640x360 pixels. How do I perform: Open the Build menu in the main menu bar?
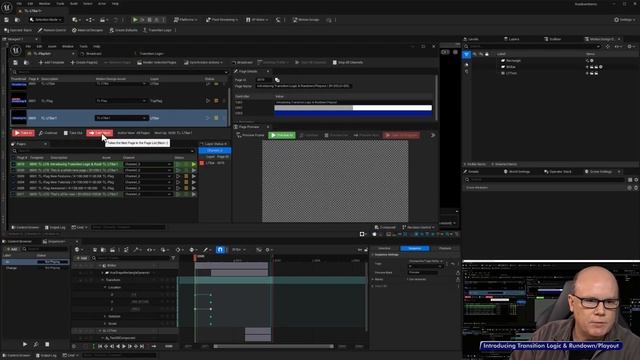pyautogui.click(x=74, y=4)
